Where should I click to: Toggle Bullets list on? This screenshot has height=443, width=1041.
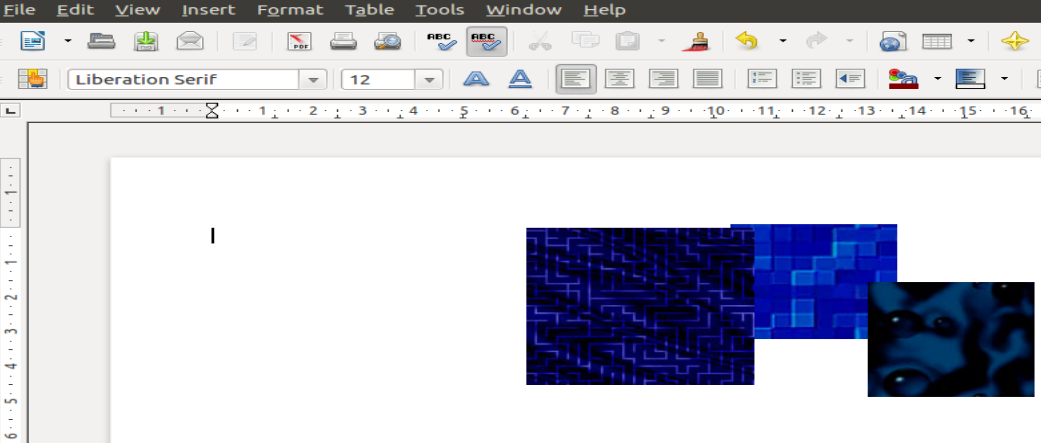[806, 80]
